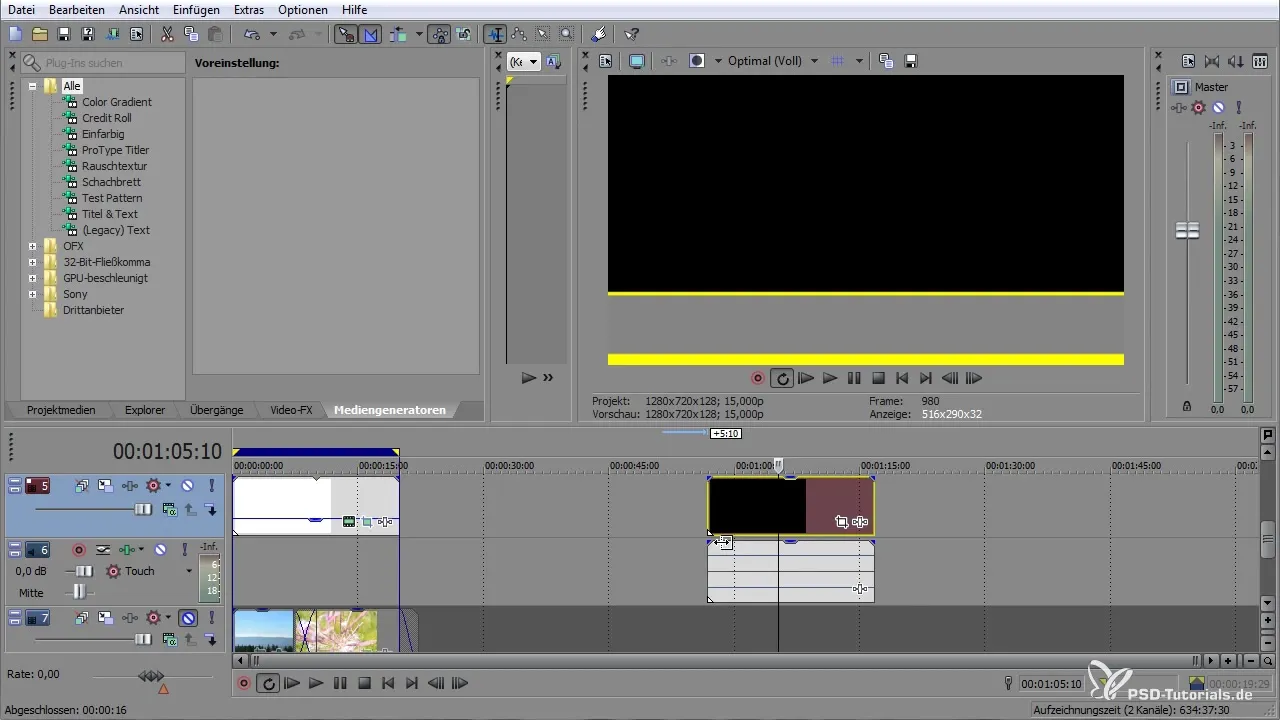Toggle lock envelopes to events in toolbar

[x=439, y=34]
